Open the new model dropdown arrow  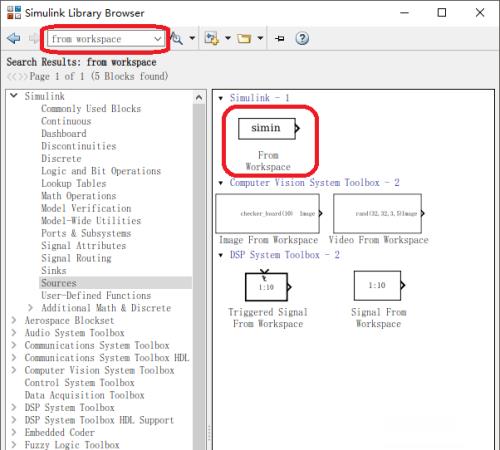click(x=228, y=38)
